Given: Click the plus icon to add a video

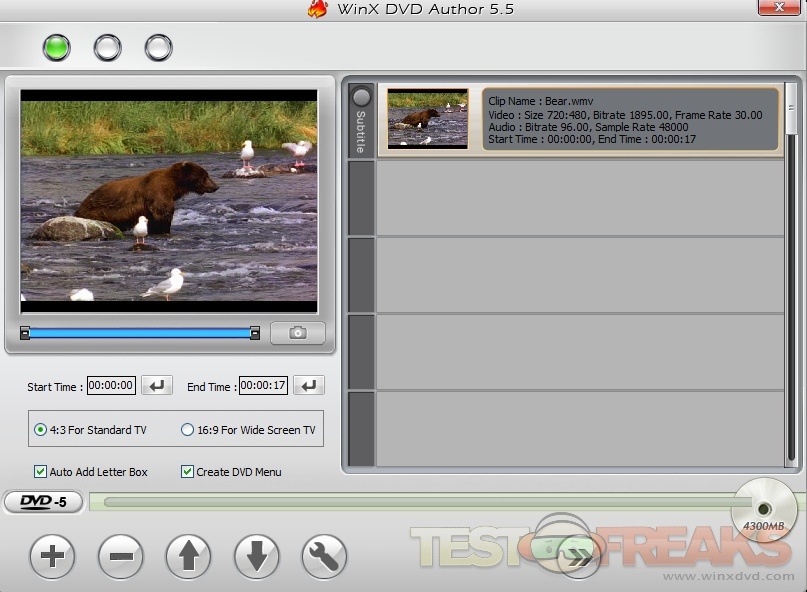Looking at the screenshot, I should [x=52, y=557].
